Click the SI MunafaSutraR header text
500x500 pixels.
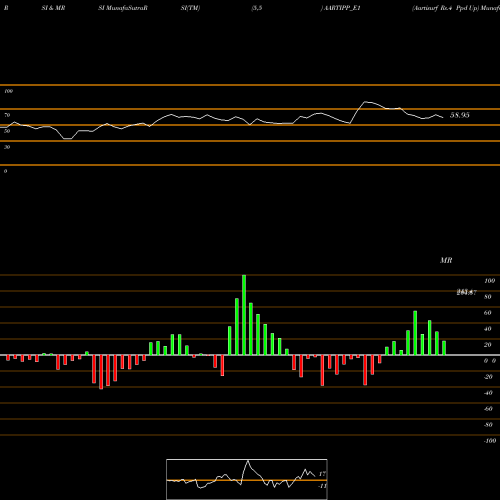click(123, 8)
